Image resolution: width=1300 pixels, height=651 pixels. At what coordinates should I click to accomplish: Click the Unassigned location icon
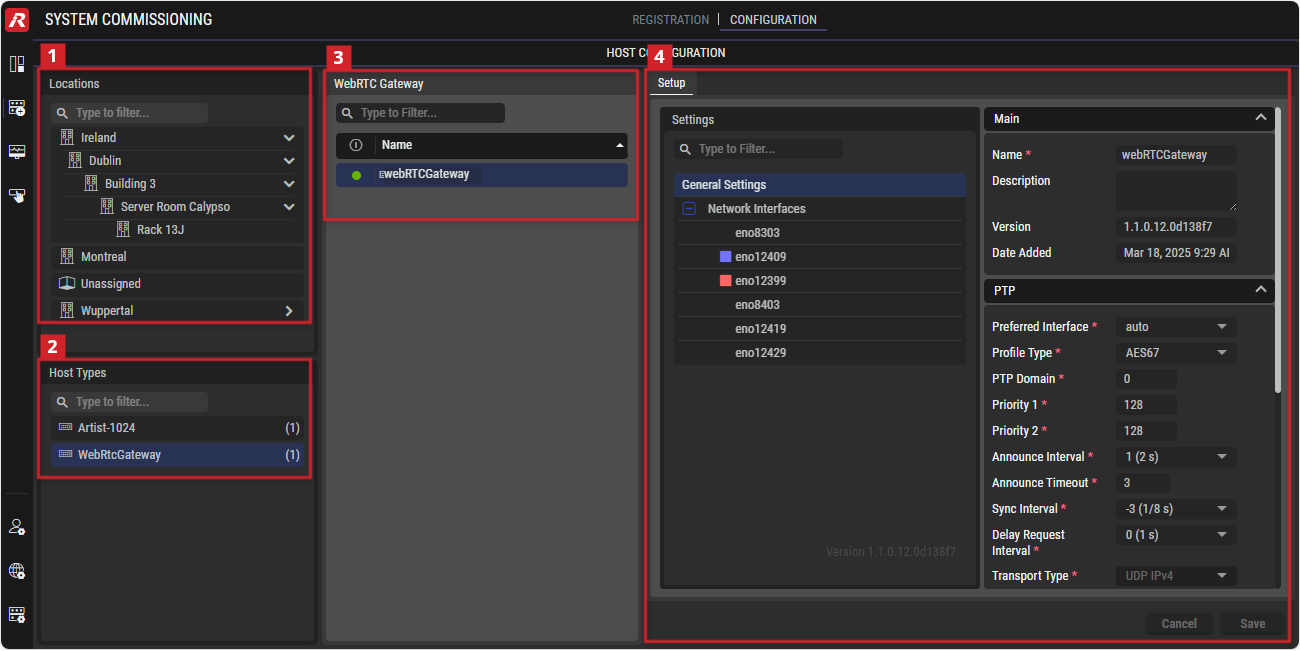[x=68, y=283]
